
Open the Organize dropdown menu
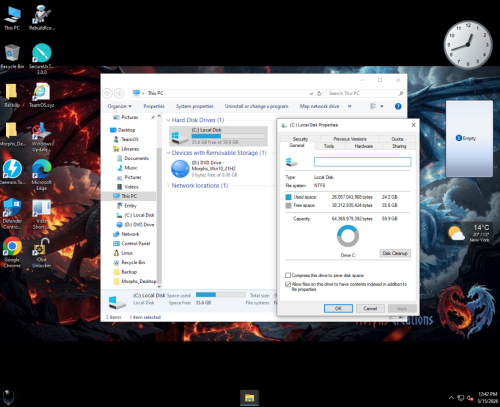[x=119, y=106]
